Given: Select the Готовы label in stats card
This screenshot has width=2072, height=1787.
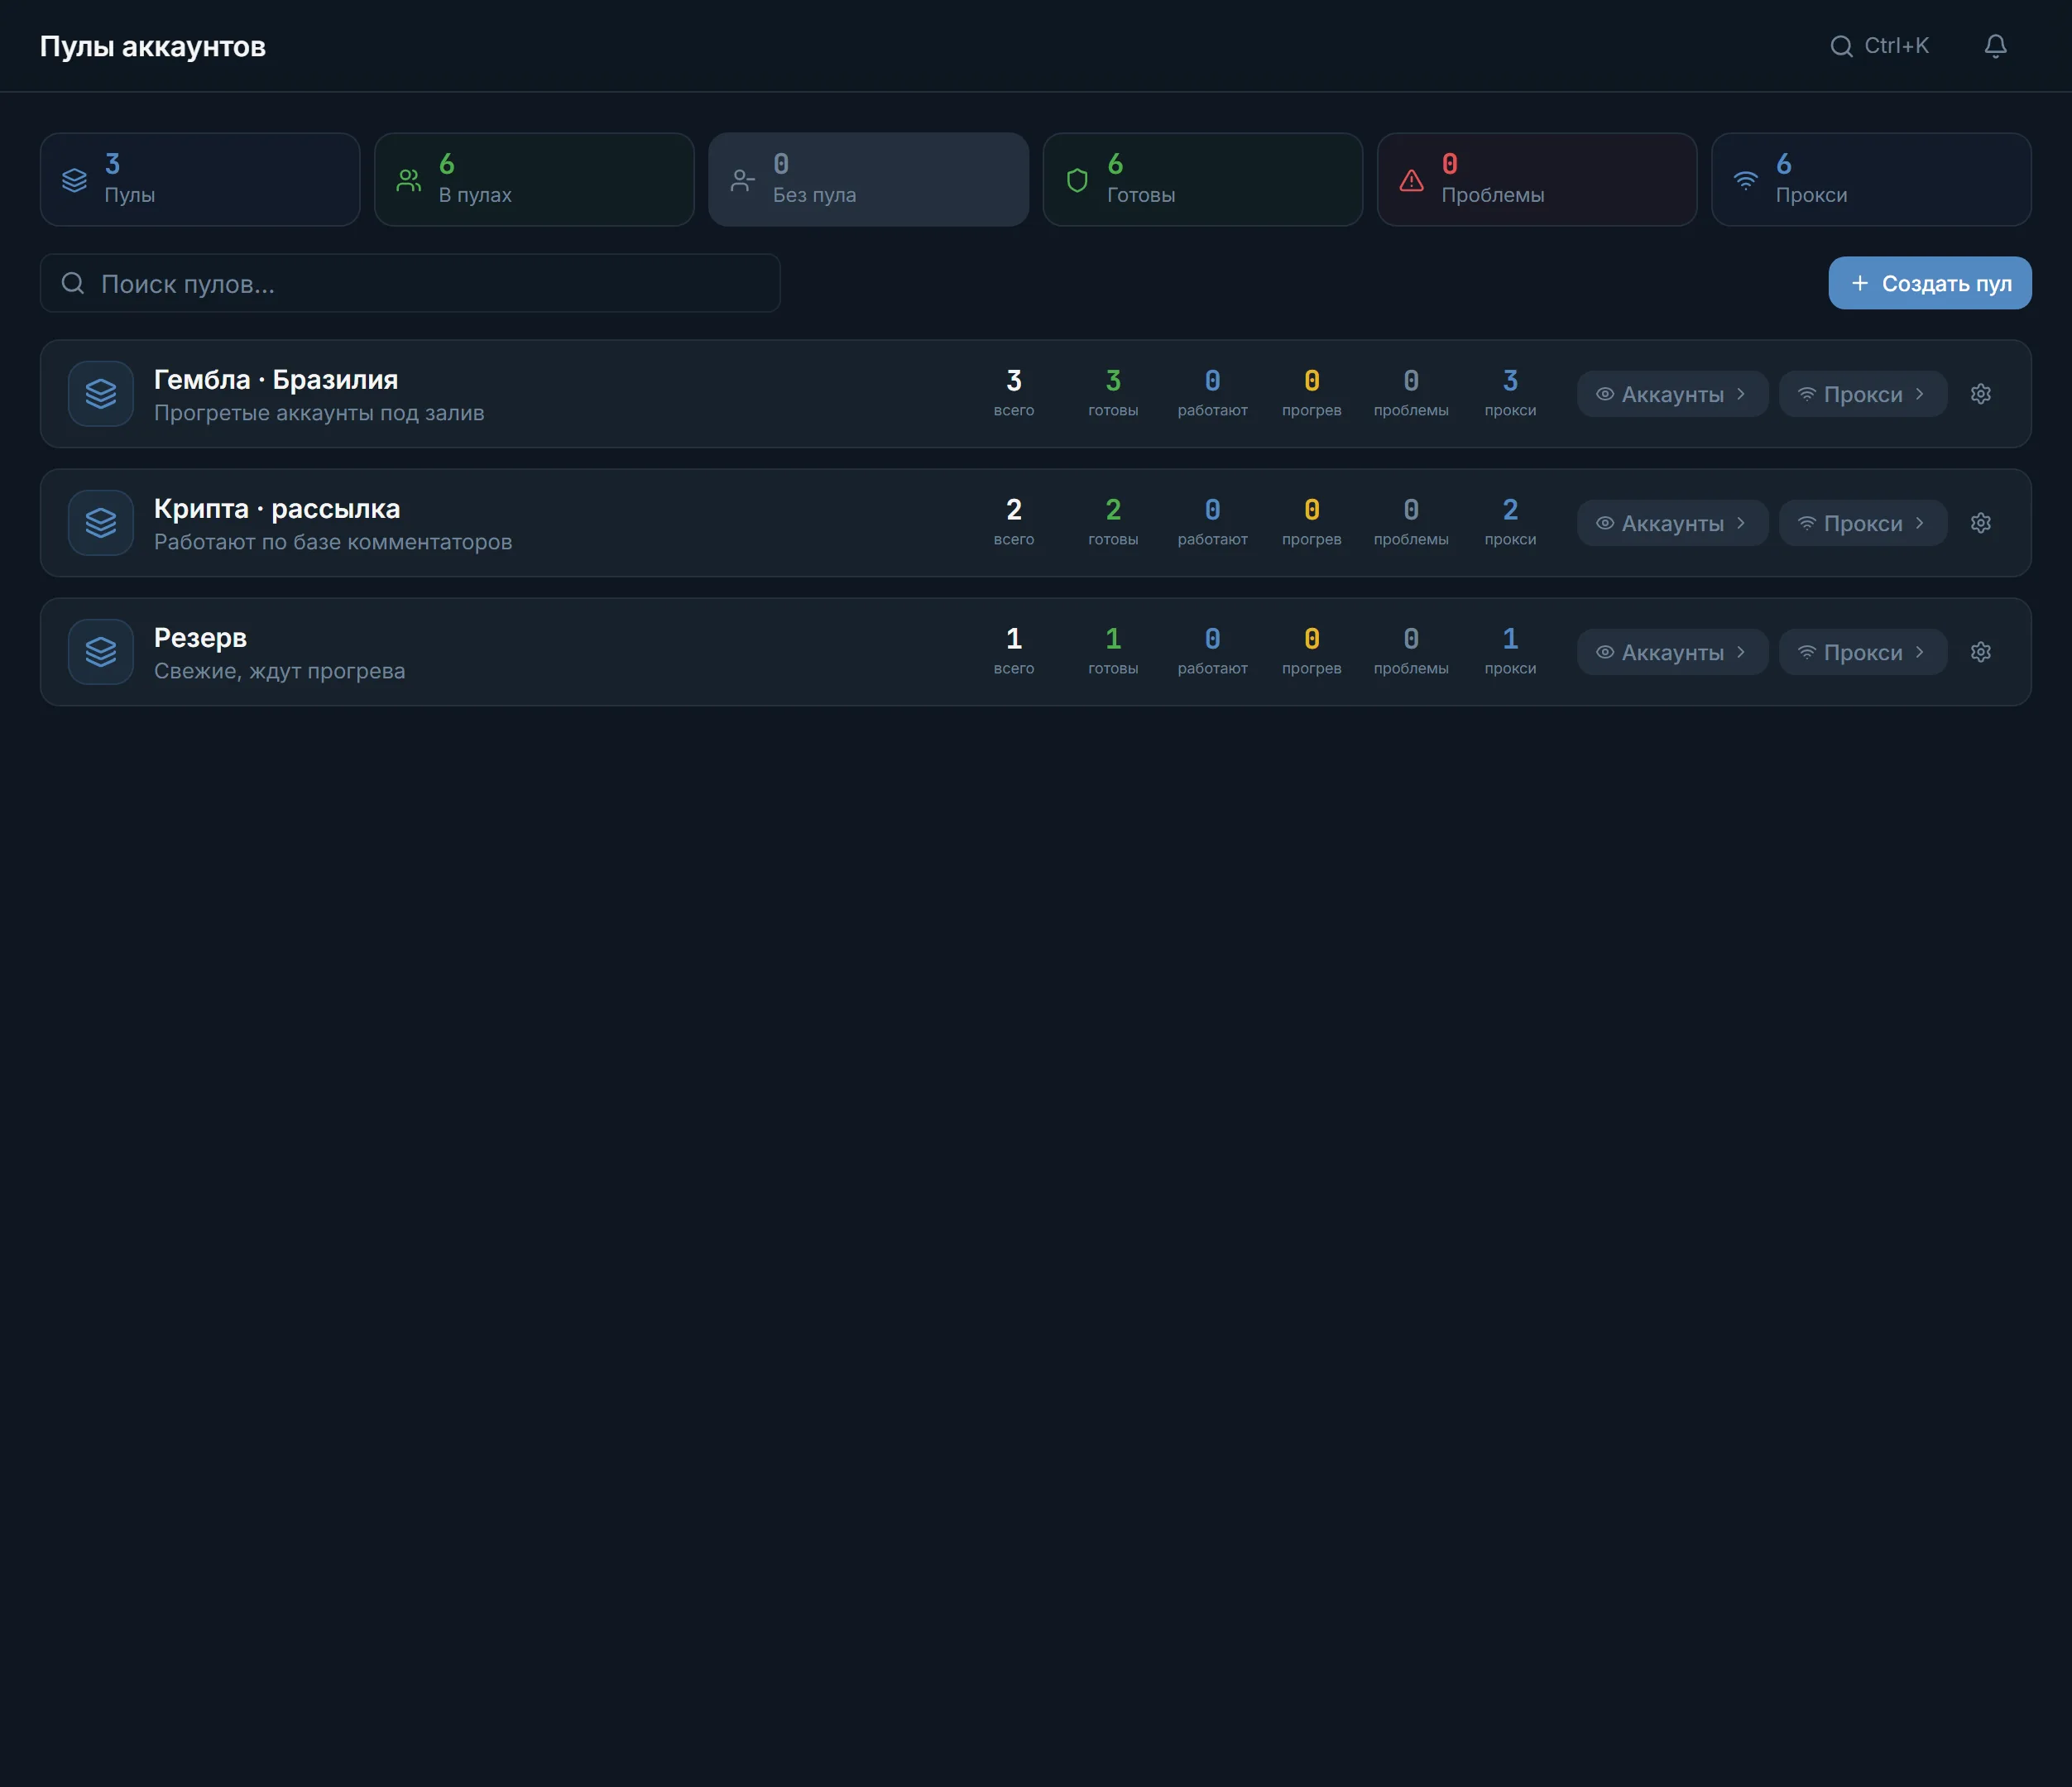Looking at the screenshot, I should point(1141,195).
